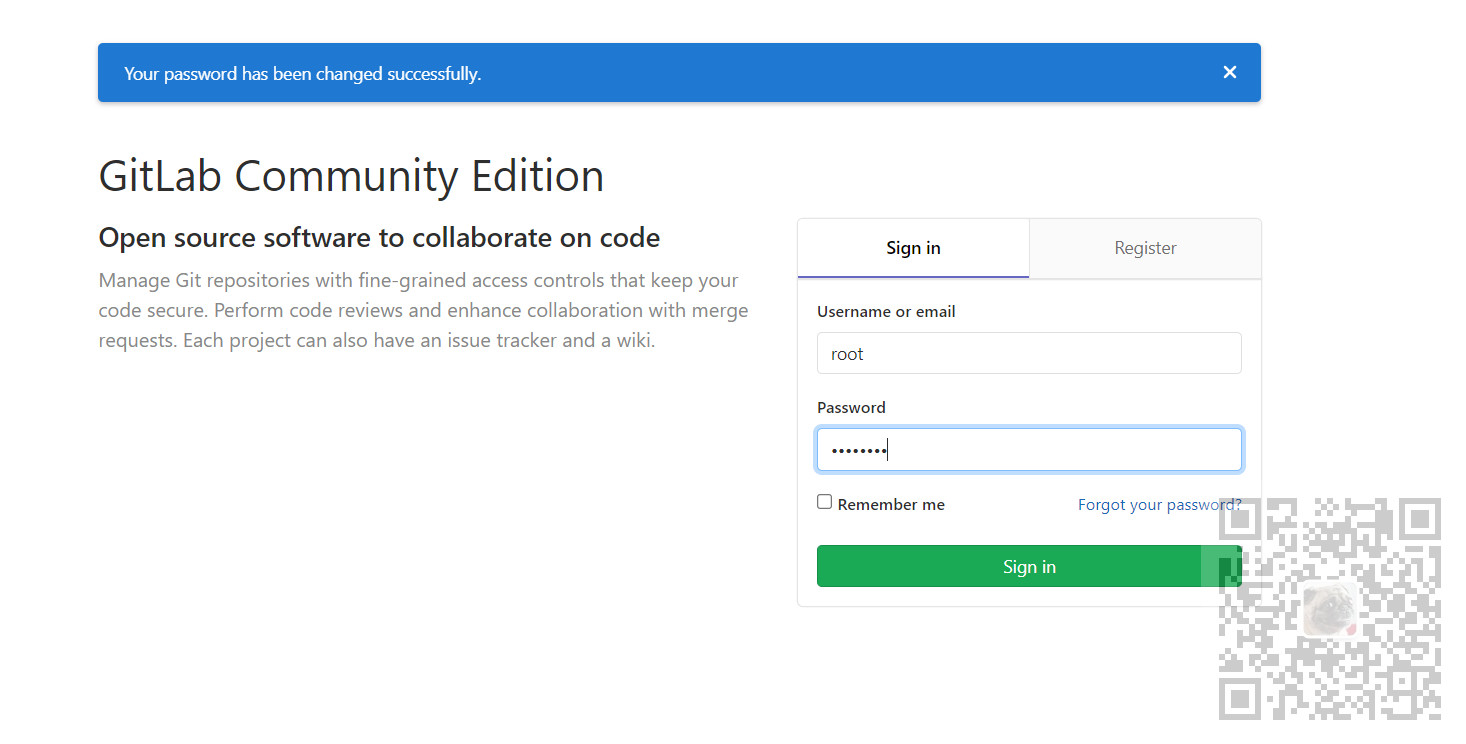Click into the Password field
The height and width of the screenshot is (744, 1466).
[1029, 450]
